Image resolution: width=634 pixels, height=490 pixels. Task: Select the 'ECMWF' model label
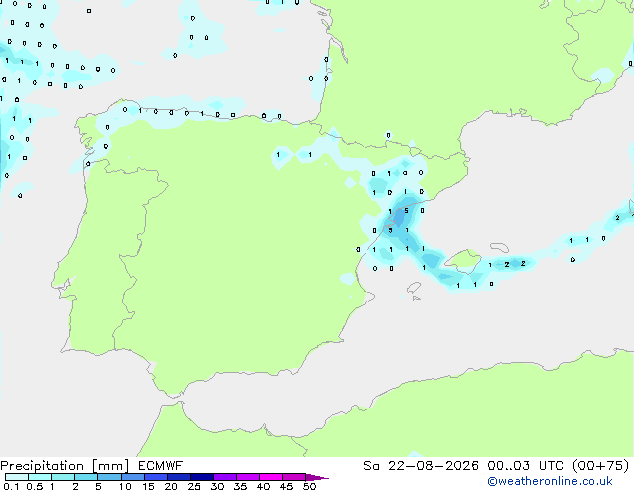click(x=161, y=466)
